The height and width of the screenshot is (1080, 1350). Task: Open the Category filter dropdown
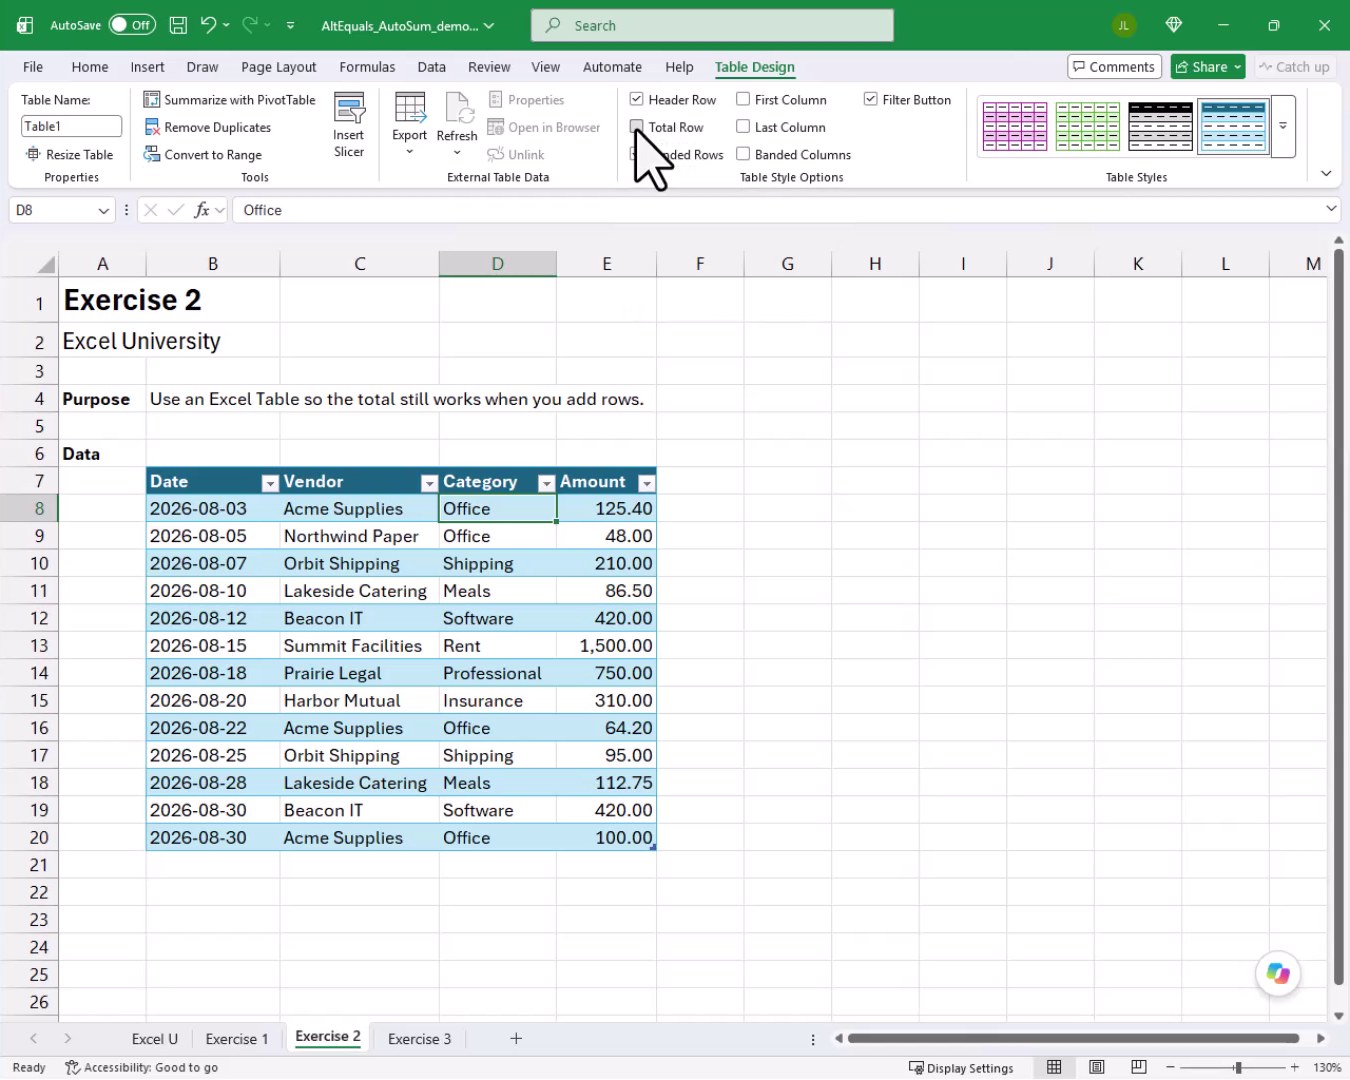click(546, 483)
